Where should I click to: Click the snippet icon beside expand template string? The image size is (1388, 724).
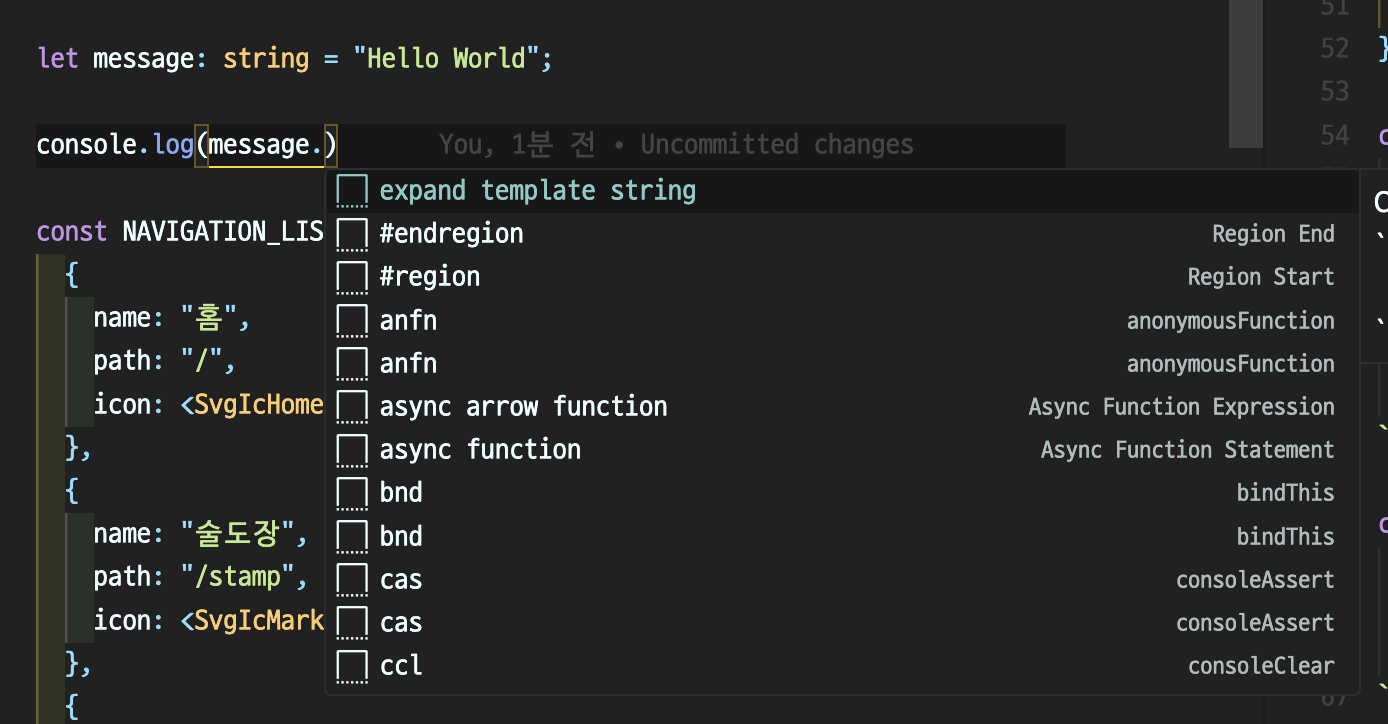pos(352,191)
